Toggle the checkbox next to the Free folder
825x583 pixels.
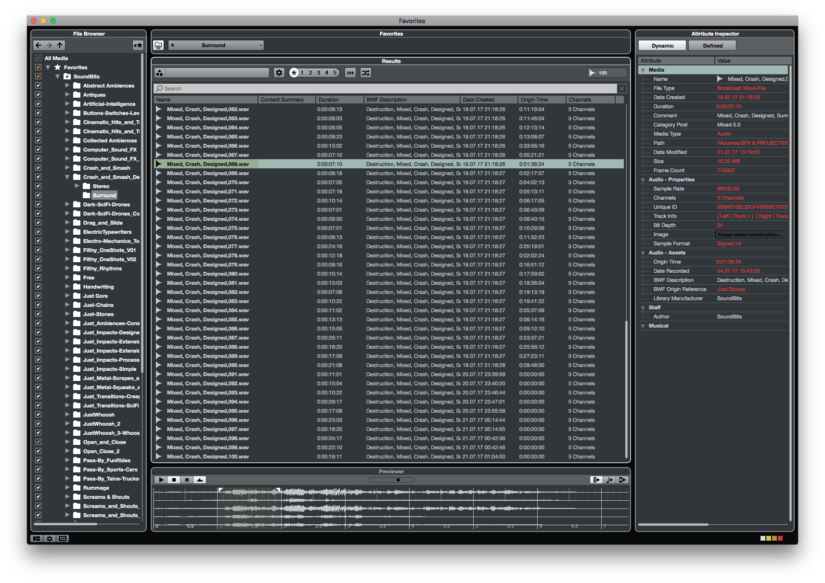36,278
